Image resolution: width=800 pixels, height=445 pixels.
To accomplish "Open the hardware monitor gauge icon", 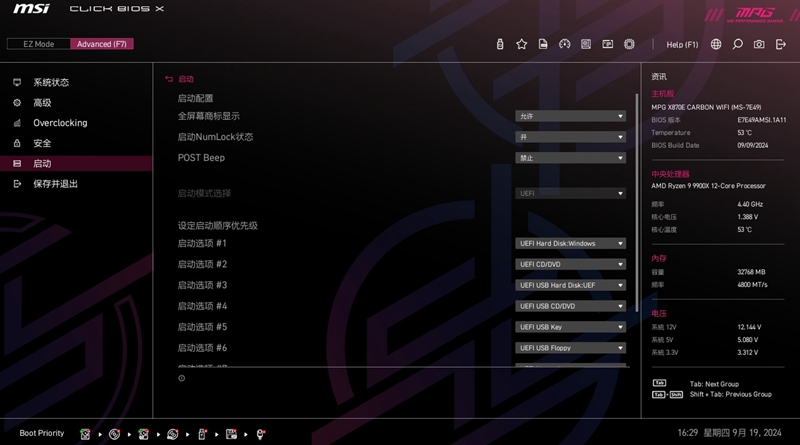I will (x=564, y=44).
